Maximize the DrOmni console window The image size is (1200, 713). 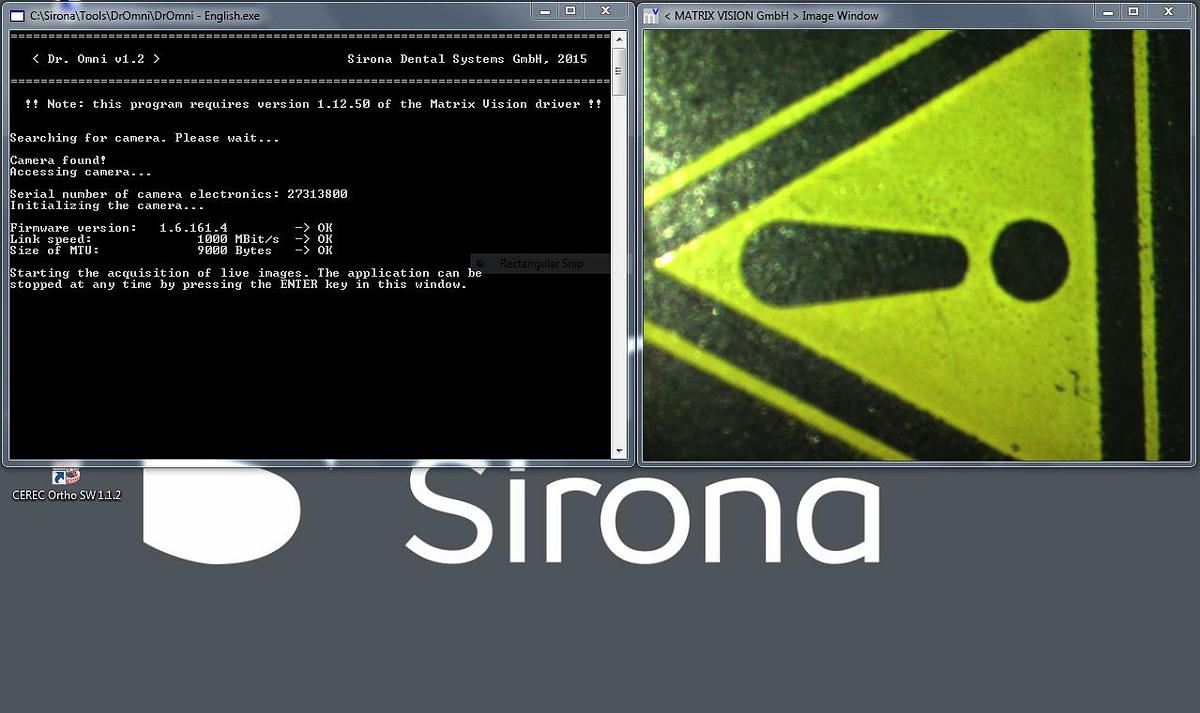pyautogui.click(x=571, y=11)
